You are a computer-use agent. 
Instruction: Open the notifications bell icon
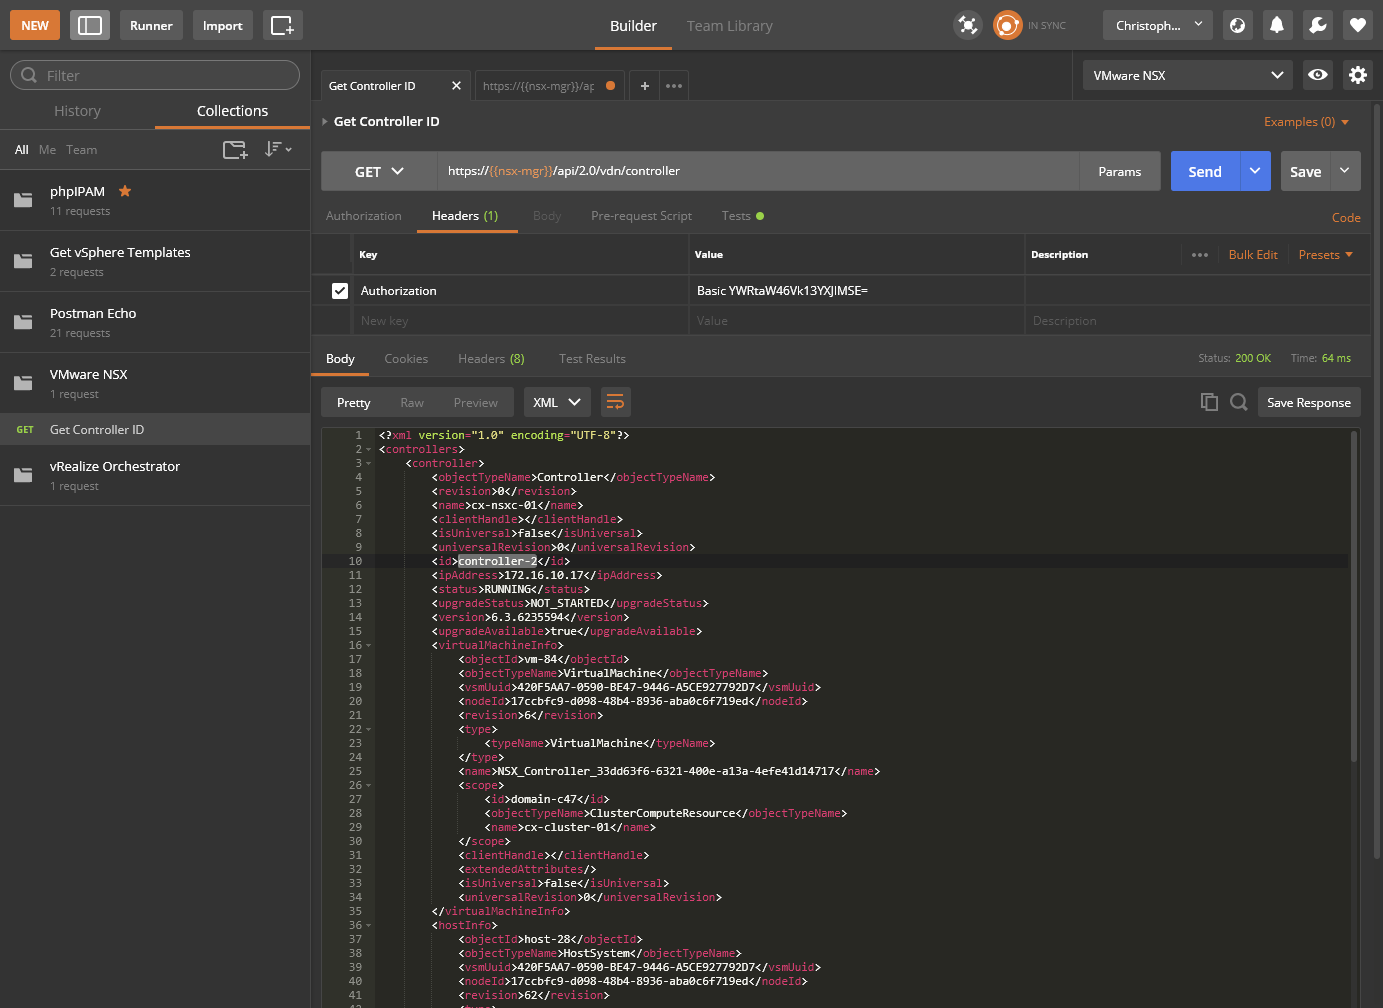(x=1277, y=25)
